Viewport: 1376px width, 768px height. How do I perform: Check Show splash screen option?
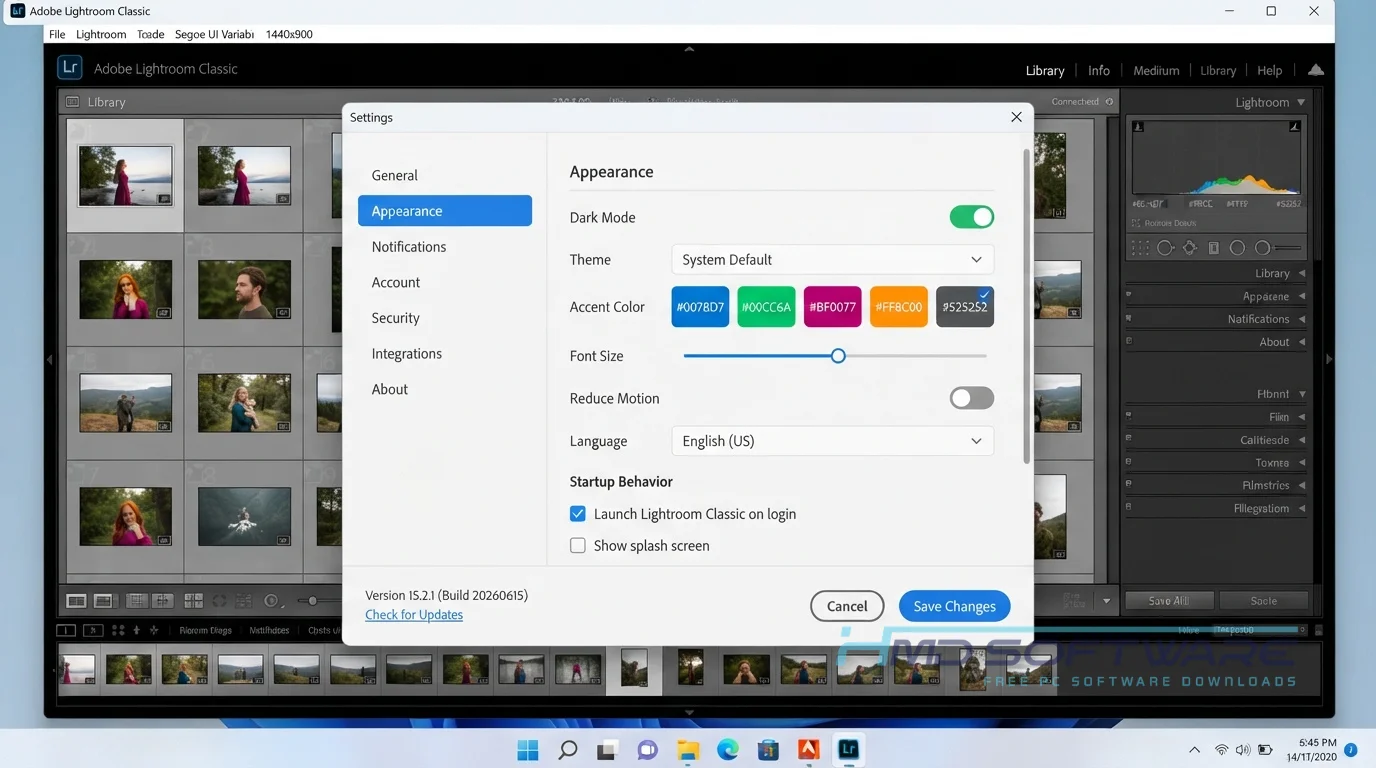(x=578, y=546)
